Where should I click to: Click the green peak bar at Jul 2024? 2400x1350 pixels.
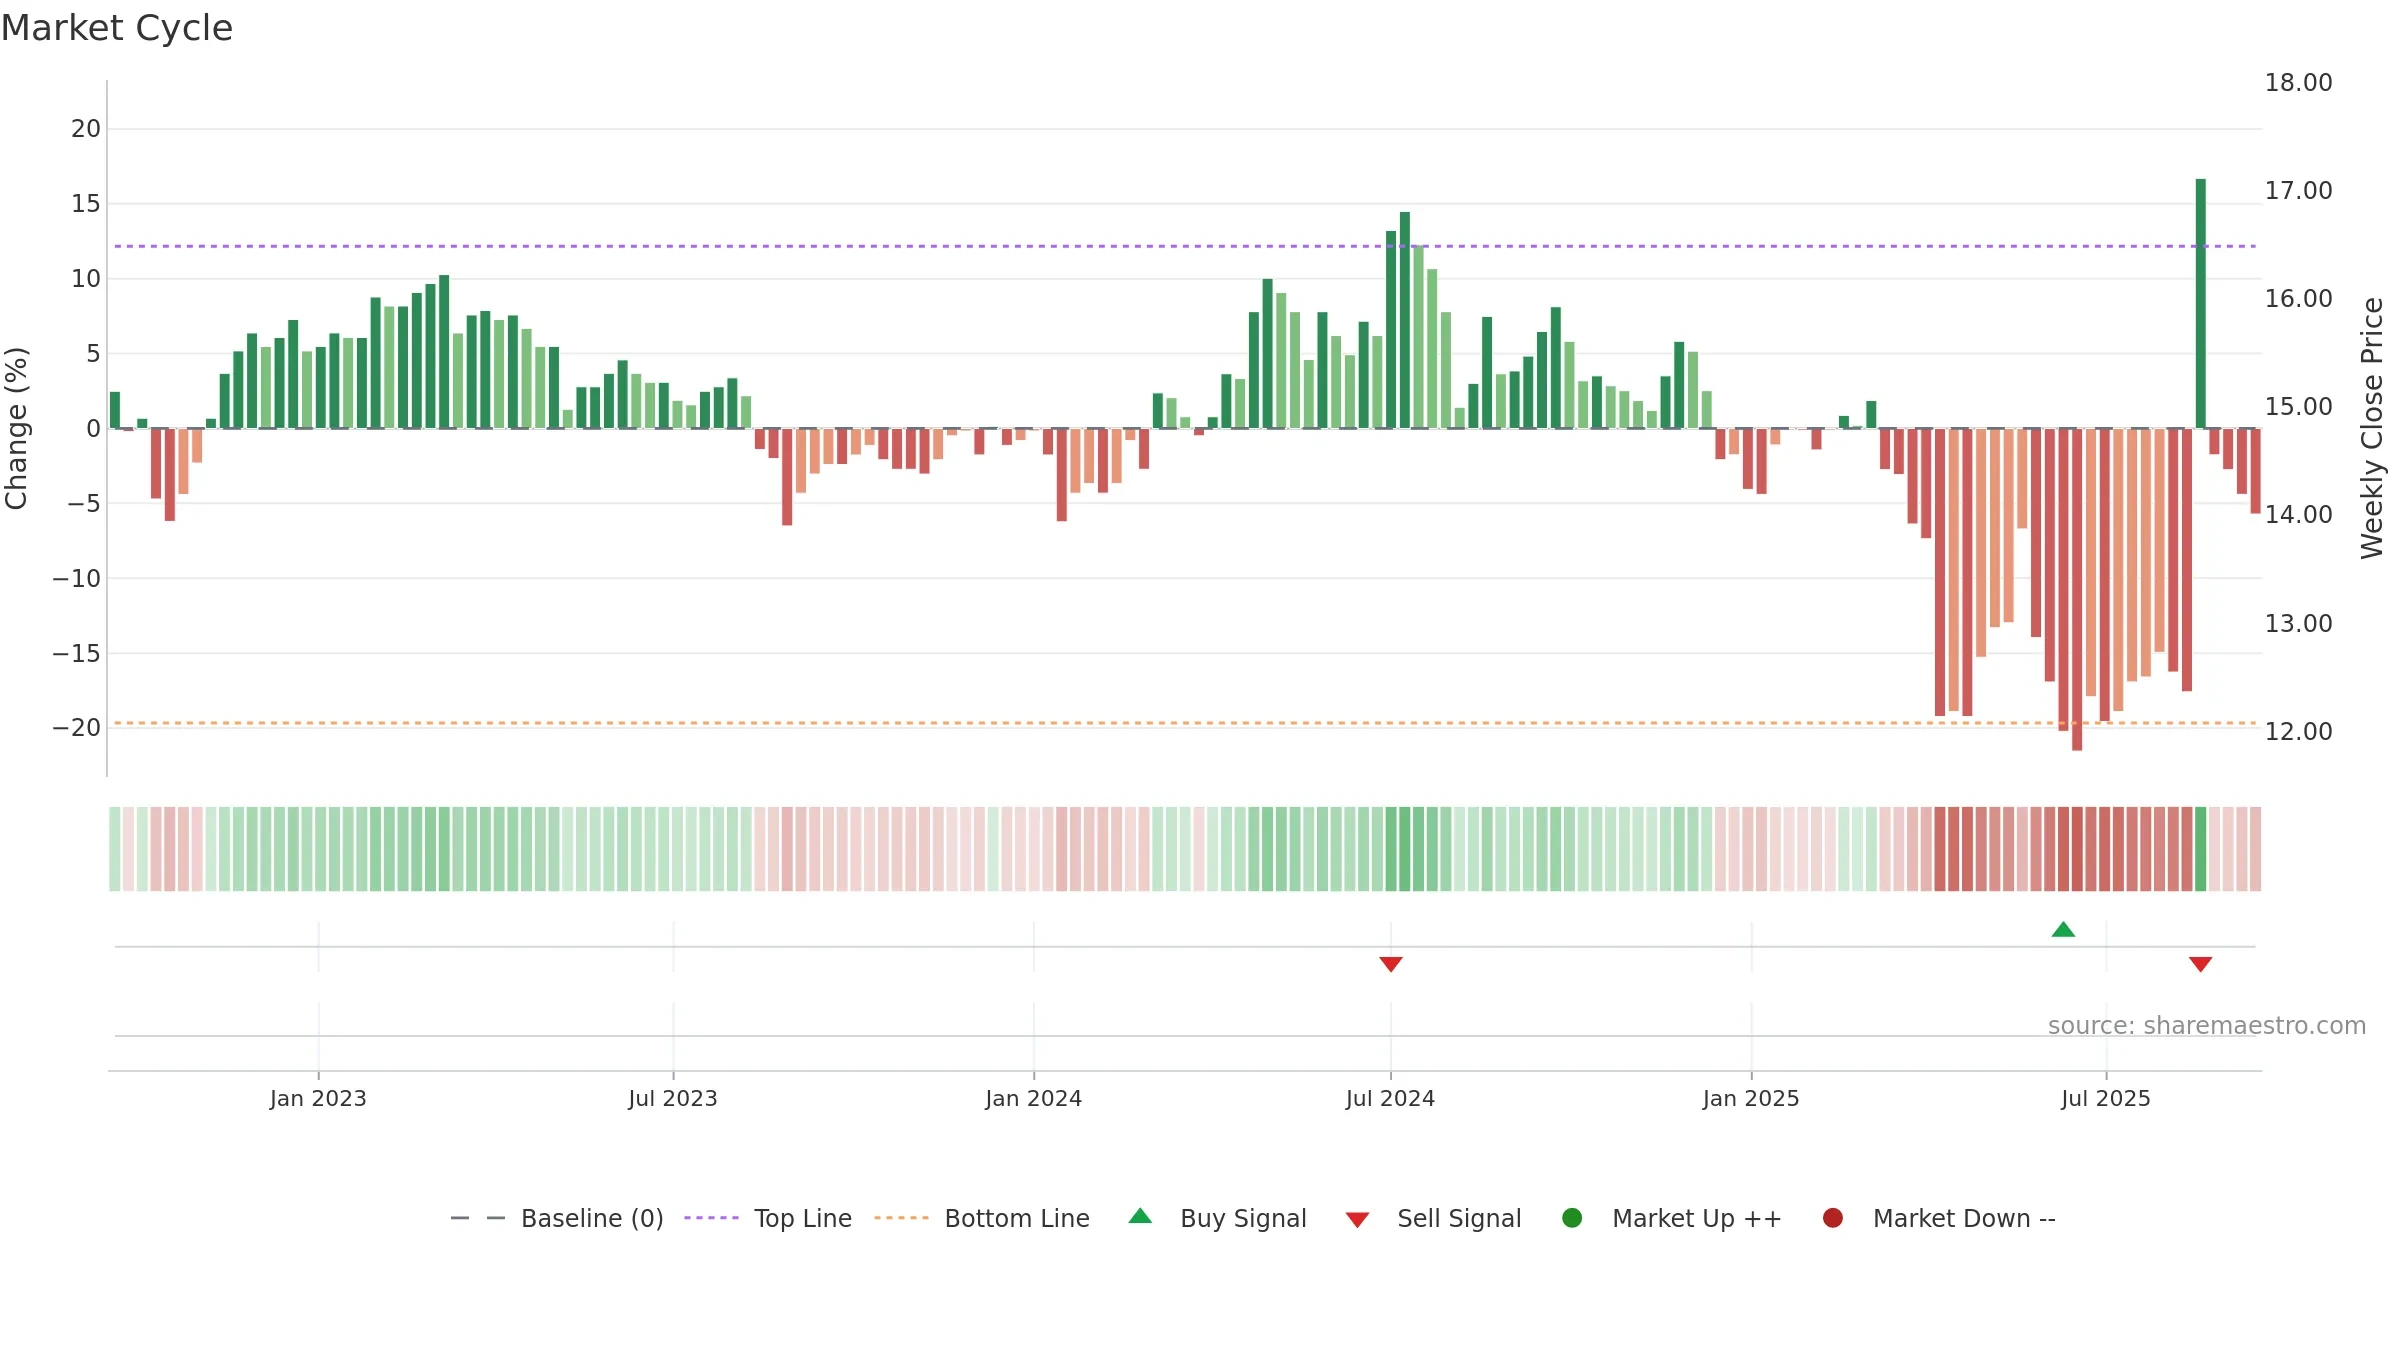coord(1405,320)
